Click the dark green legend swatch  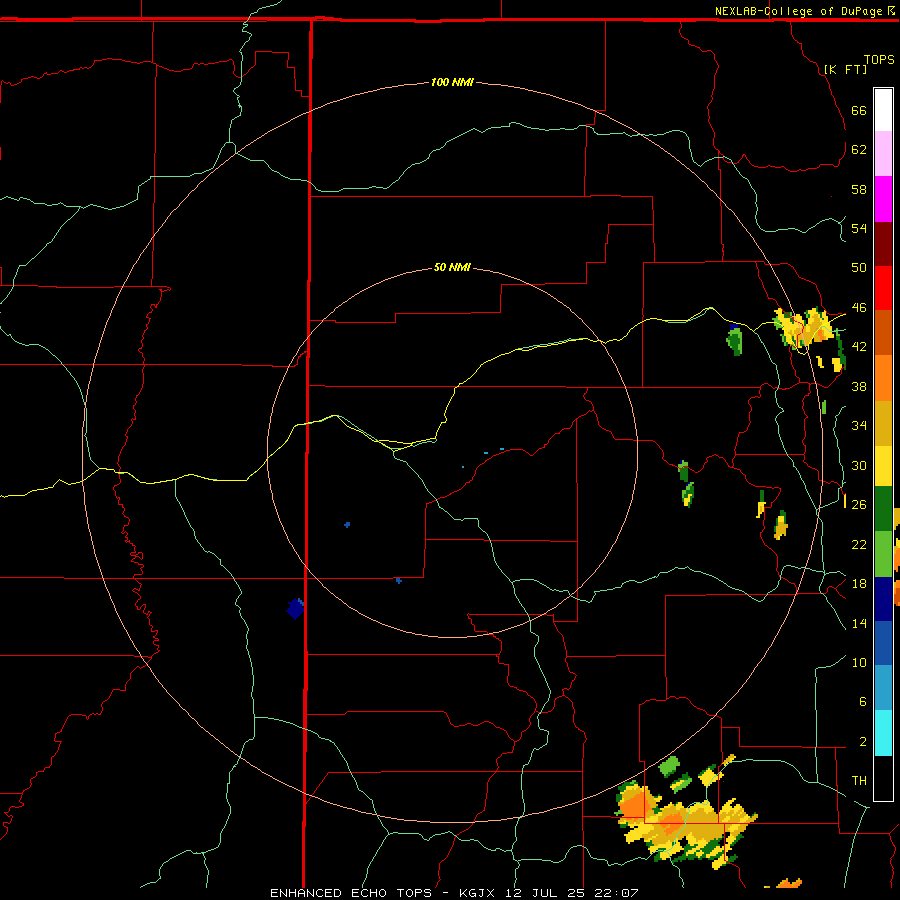(x=883, y=509)
